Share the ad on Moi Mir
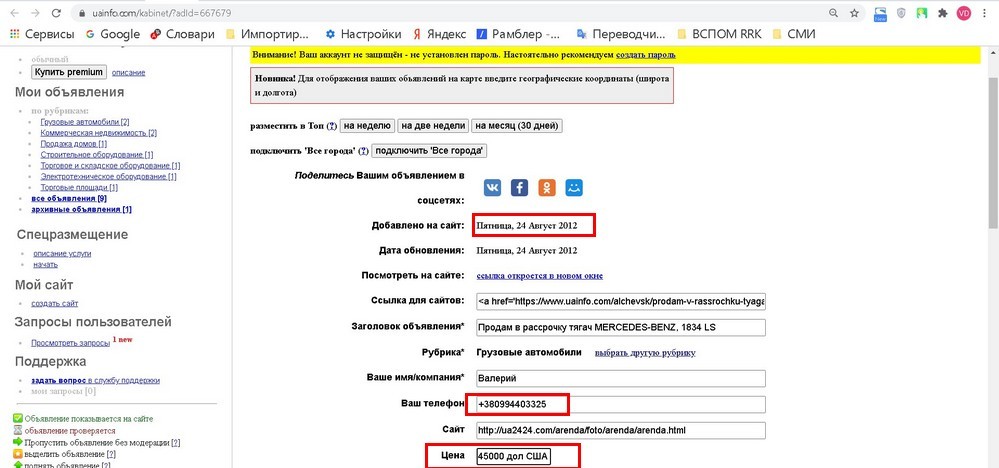 (574, 187)
